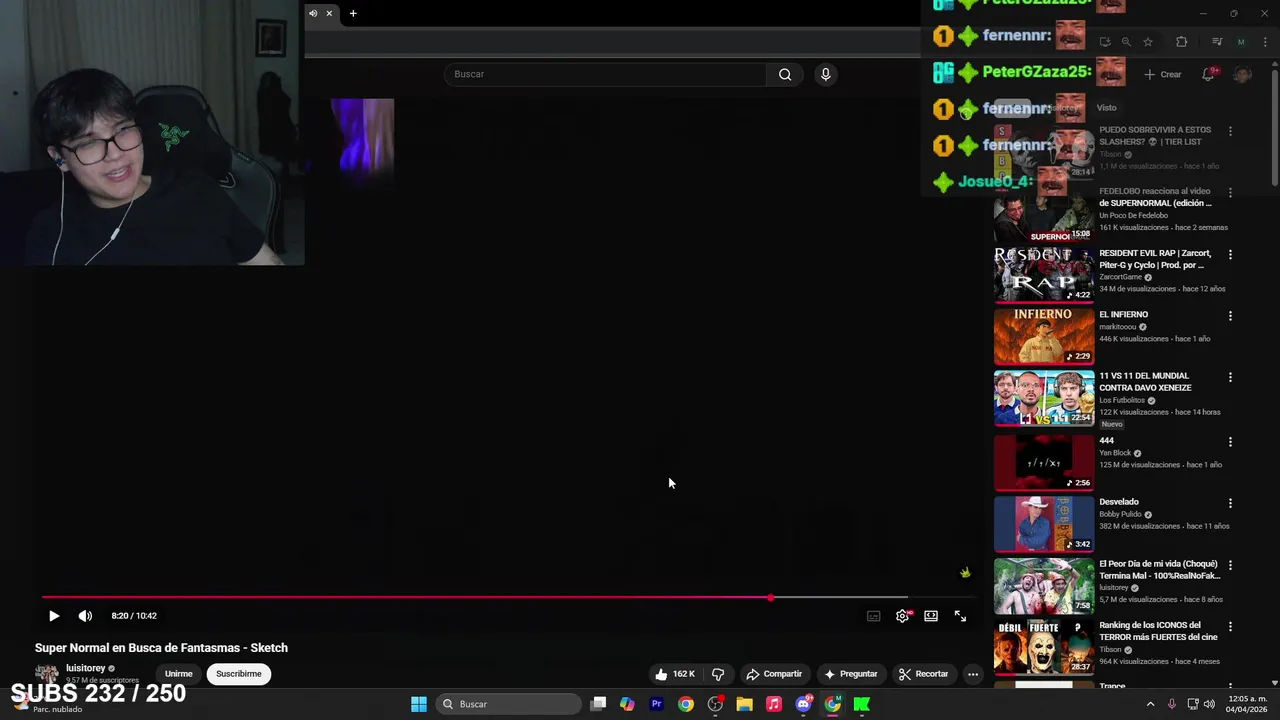This screenshot has height=720, width=1280.
Task: Open options for Ranking de ICONOS video
Action: pos(1230,627)
